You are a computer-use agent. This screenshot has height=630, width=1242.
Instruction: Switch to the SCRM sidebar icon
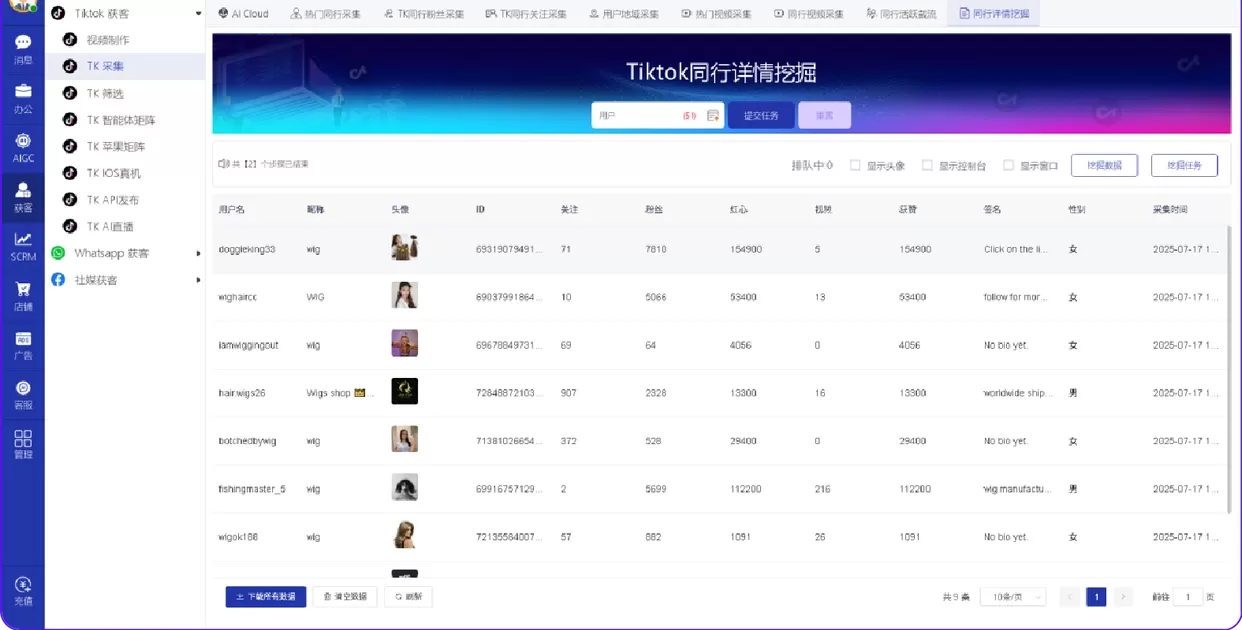[x=22, y=245]
